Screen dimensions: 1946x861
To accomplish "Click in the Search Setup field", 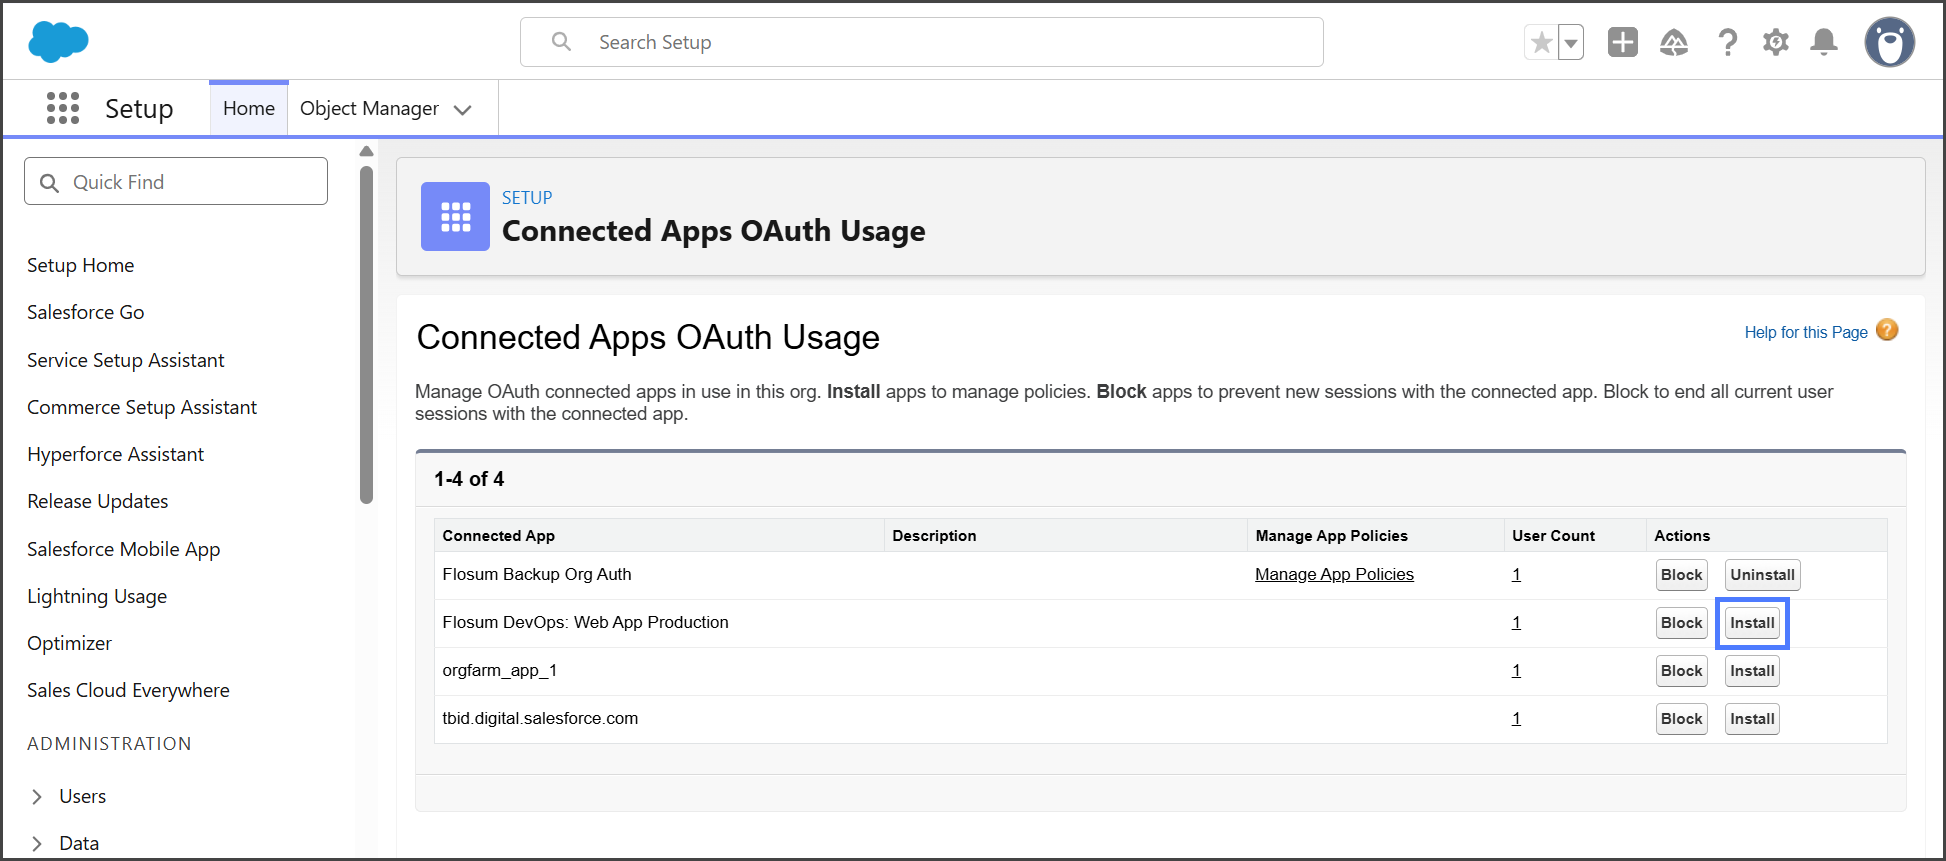I will [x=920, y=42].
